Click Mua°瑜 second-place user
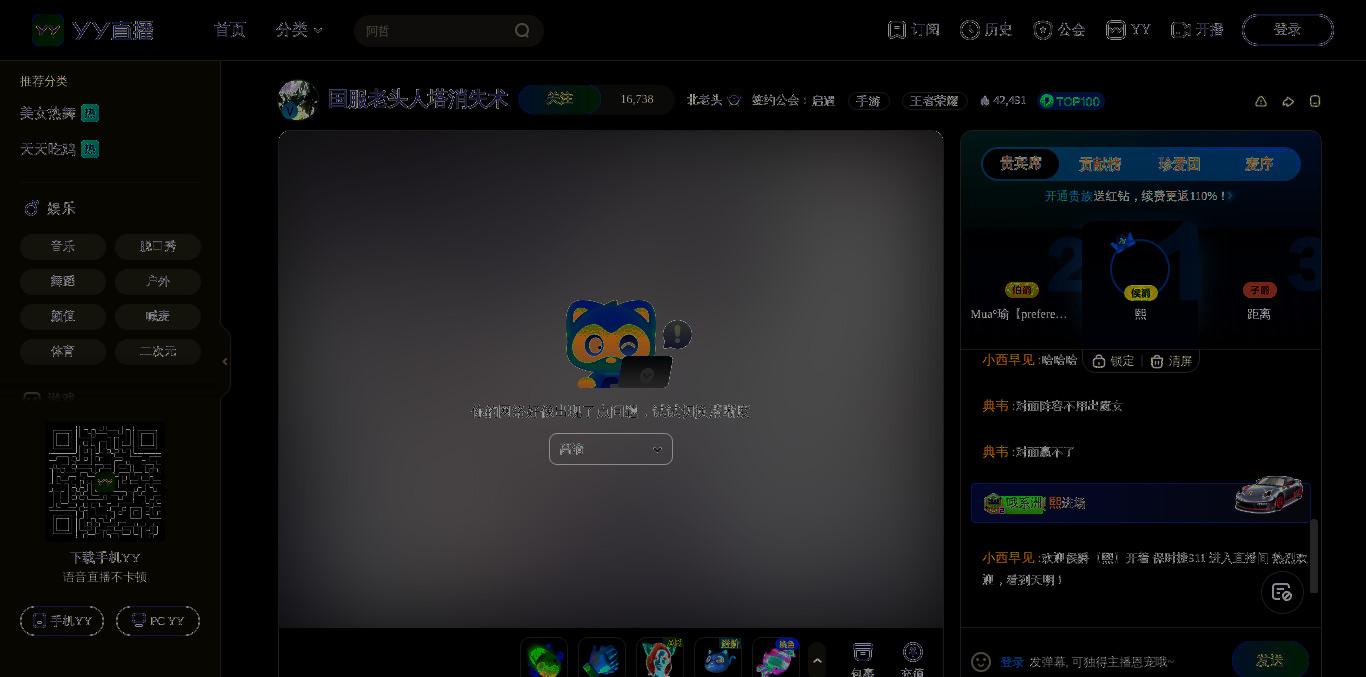The height and width of the screenshot is (677, 1366). tap(1020, 314)
